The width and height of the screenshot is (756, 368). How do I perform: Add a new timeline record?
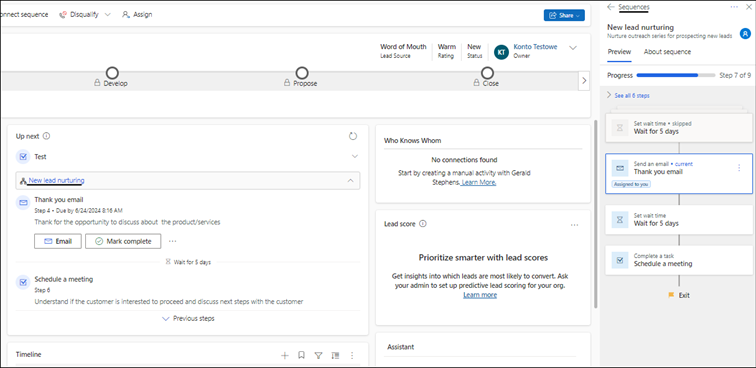point(284,355)
